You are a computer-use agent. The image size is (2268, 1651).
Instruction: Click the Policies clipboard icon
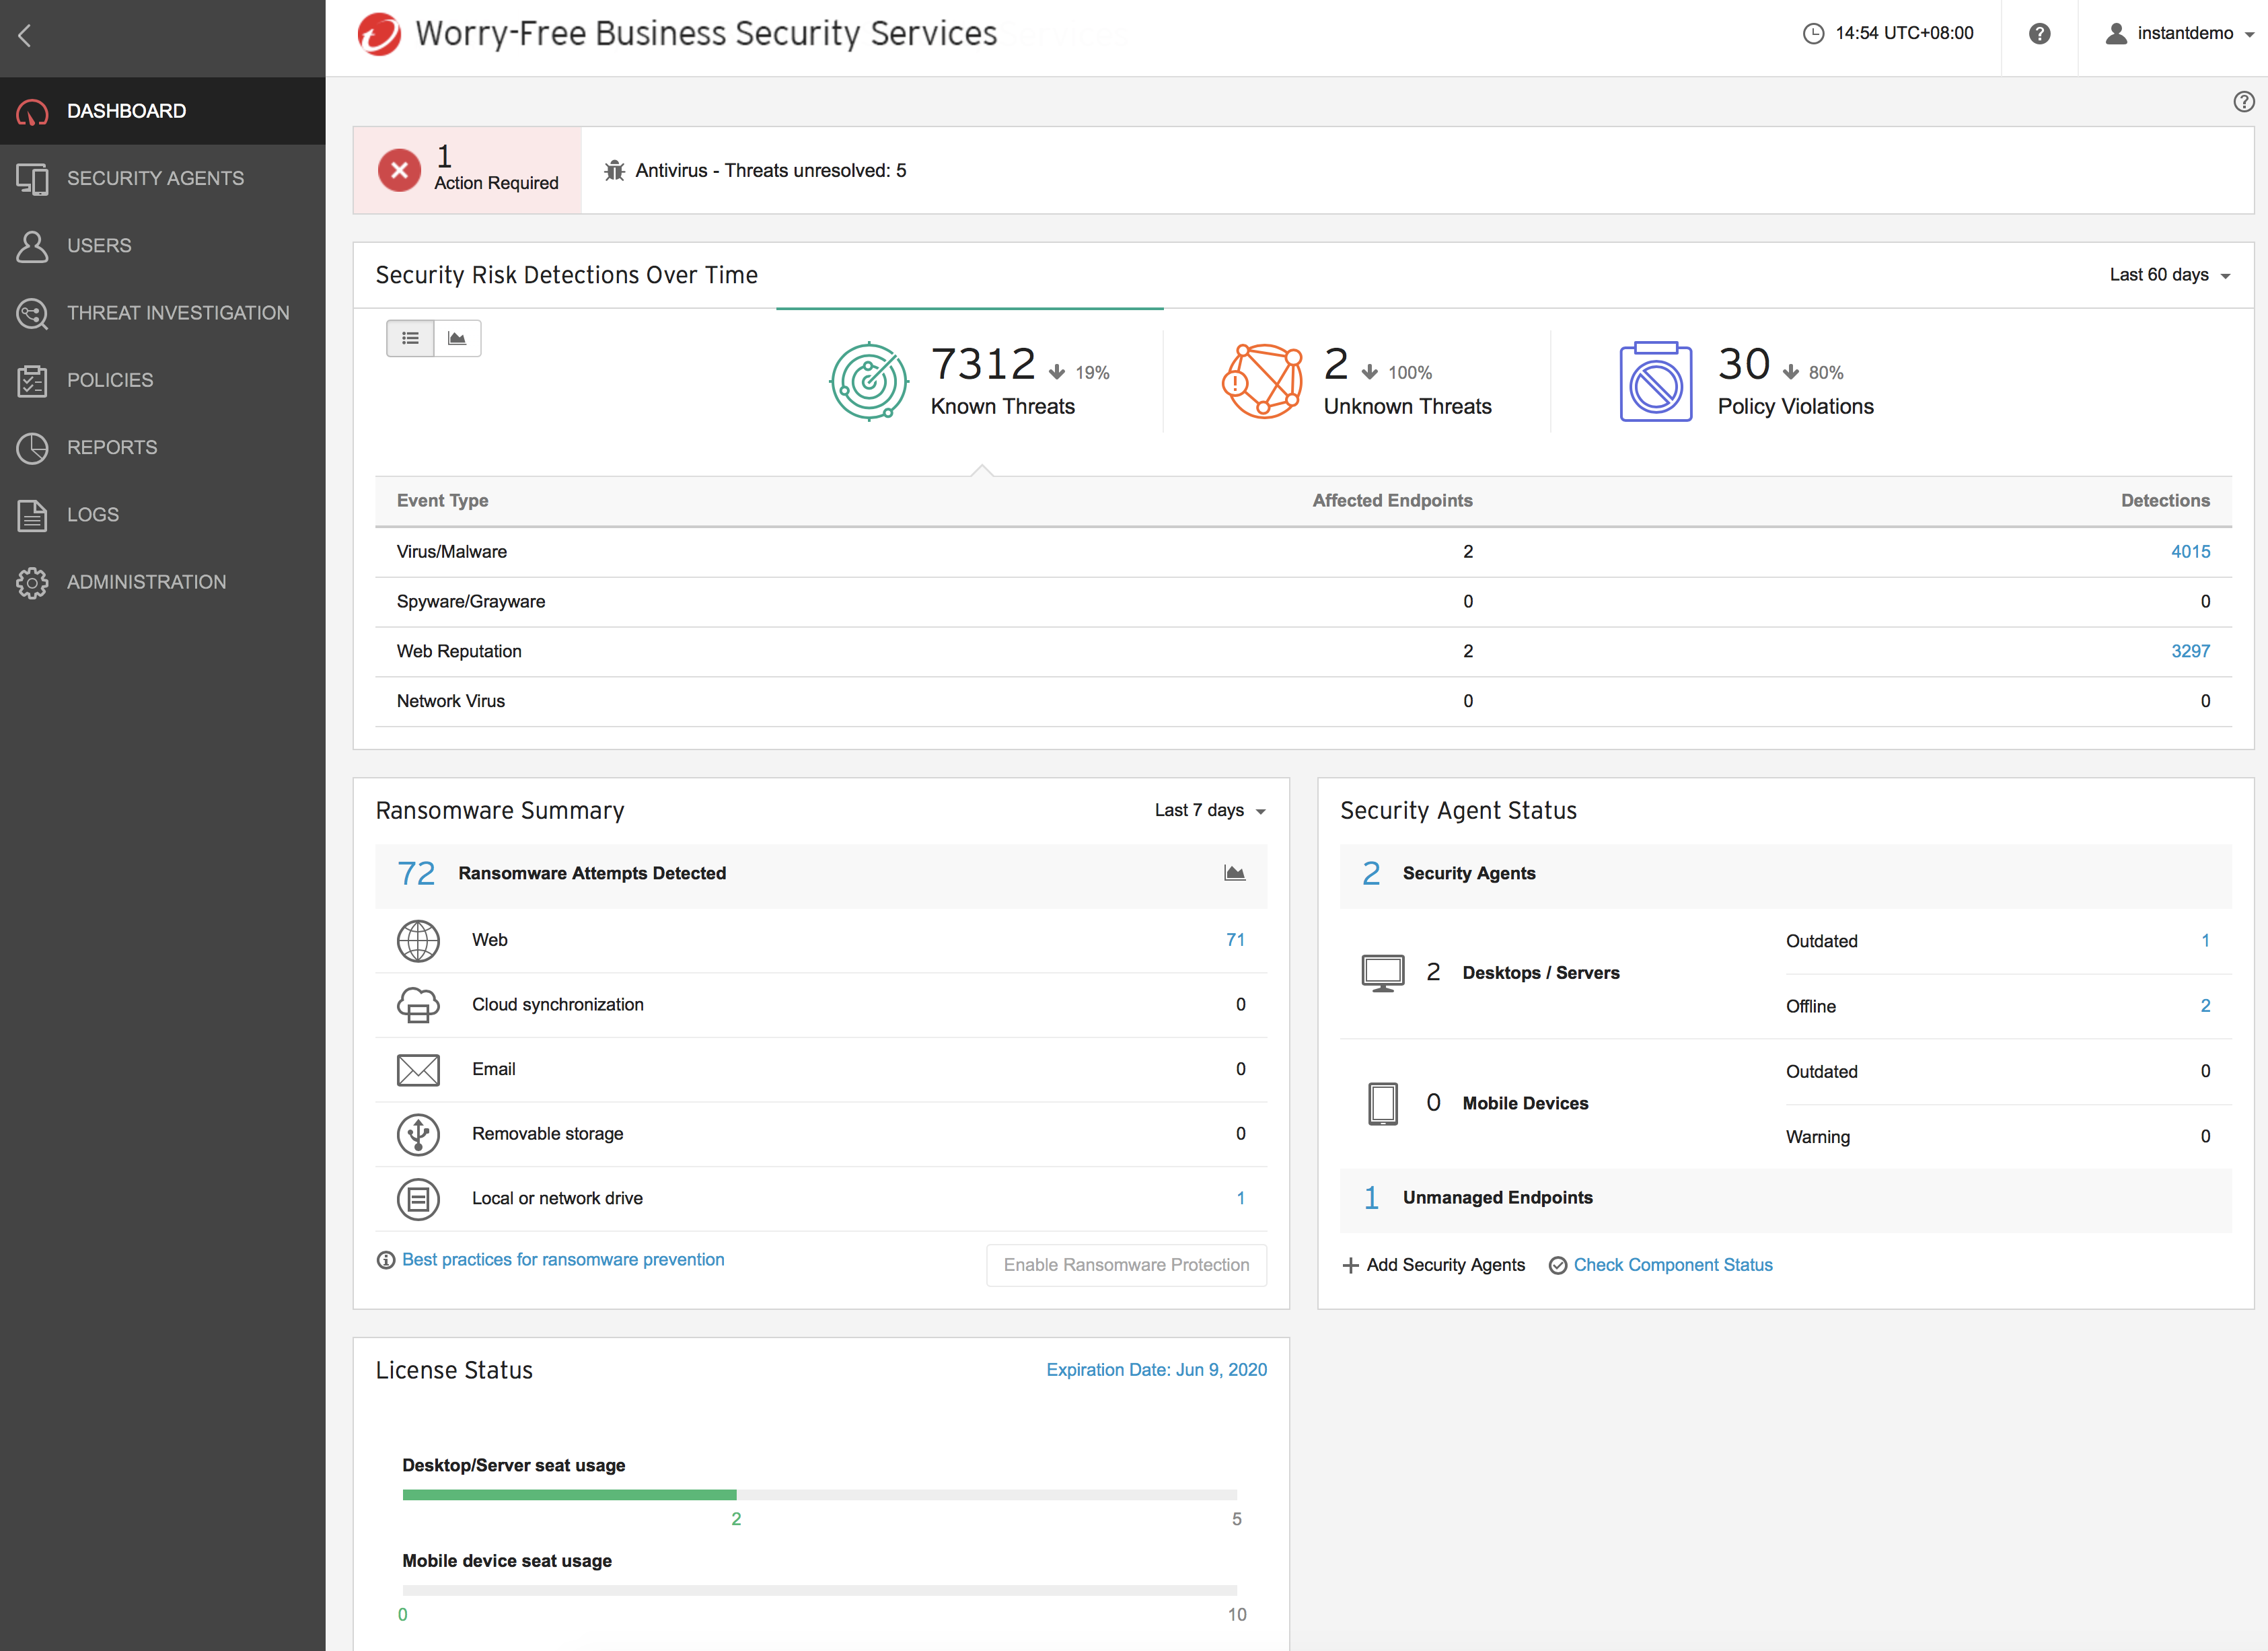32,380
